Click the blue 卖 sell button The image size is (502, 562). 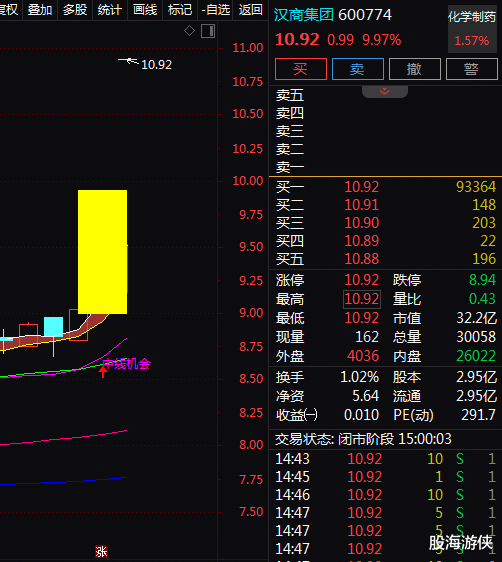[358, 69]
